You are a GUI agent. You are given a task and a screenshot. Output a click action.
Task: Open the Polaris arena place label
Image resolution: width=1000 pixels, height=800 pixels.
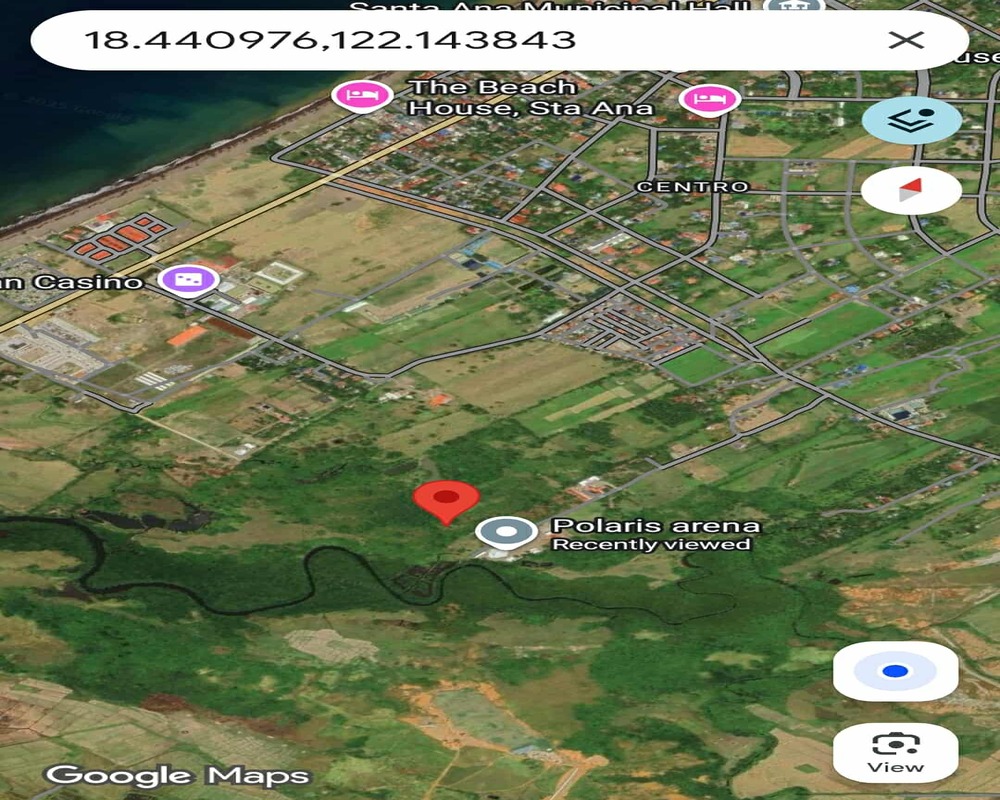(x=655, y=525)
